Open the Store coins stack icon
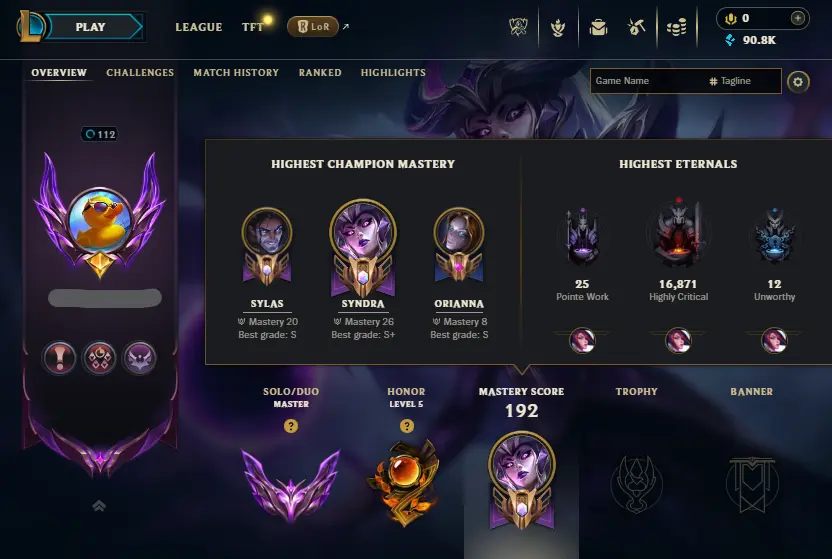The image size is (832, 559). pos(677,27)
